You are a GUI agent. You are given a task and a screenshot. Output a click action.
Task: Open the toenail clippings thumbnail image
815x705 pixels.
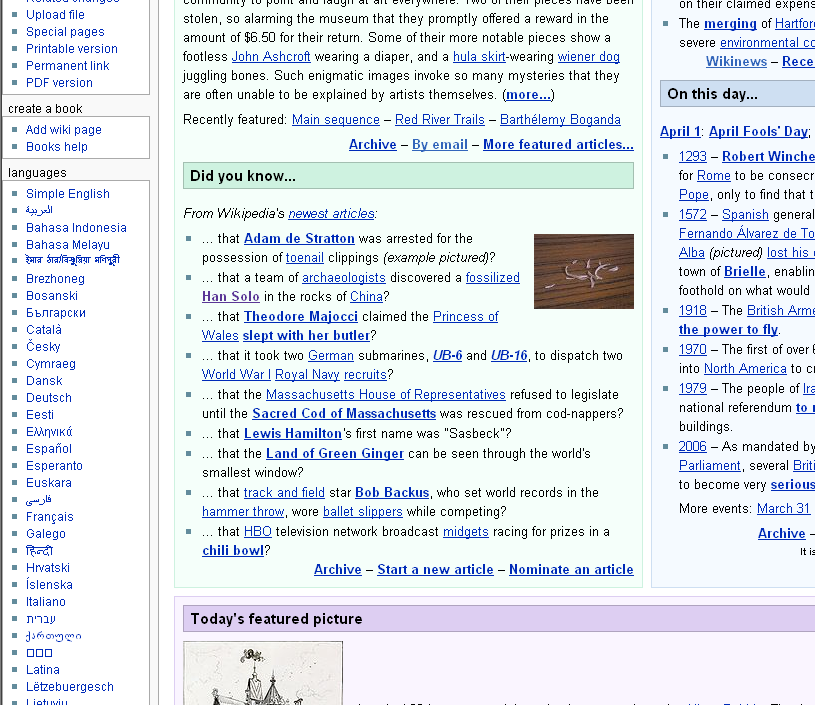pyautogui.click(x=584, y=271)
